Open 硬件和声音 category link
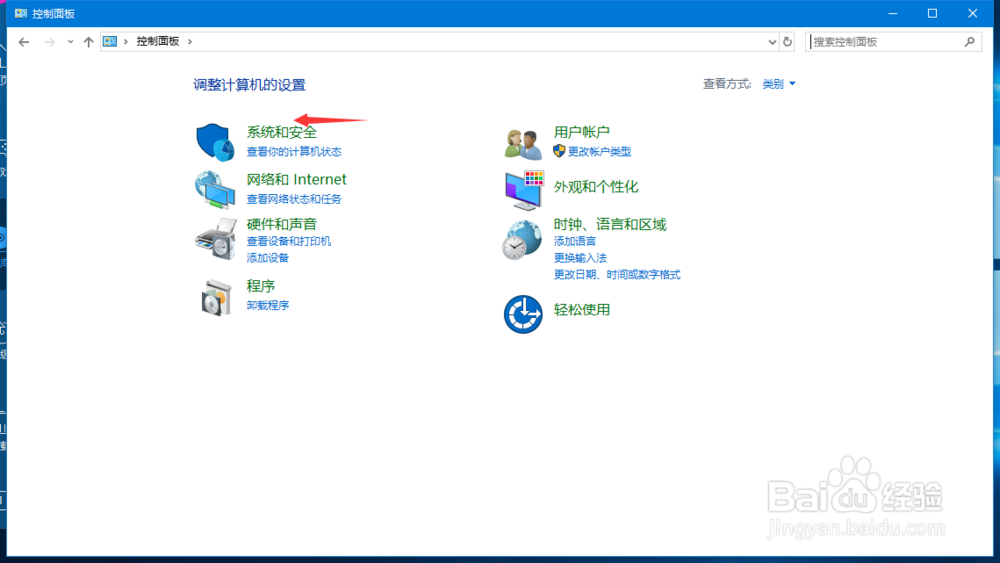 point(281,224)
